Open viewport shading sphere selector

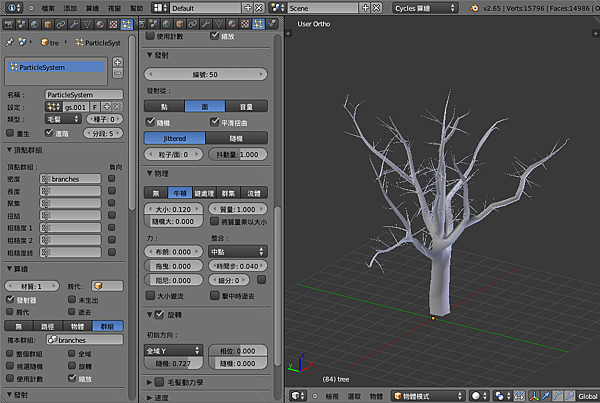[x=479, y=396]
